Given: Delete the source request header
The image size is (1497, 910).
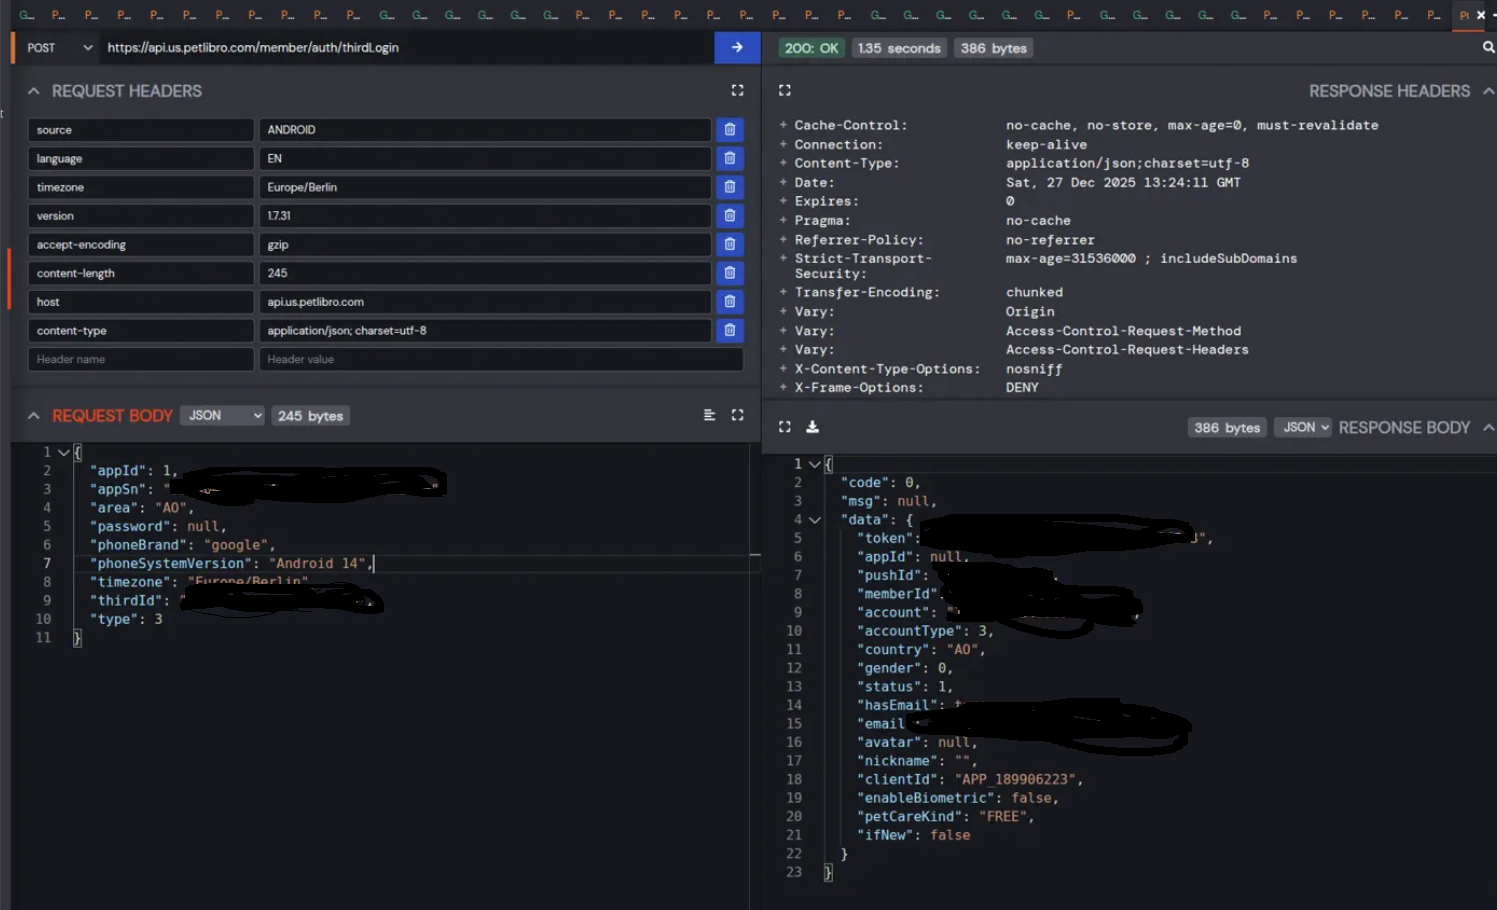Looking at the screenshot, I should pyautogui.click(x=729, y=129).
